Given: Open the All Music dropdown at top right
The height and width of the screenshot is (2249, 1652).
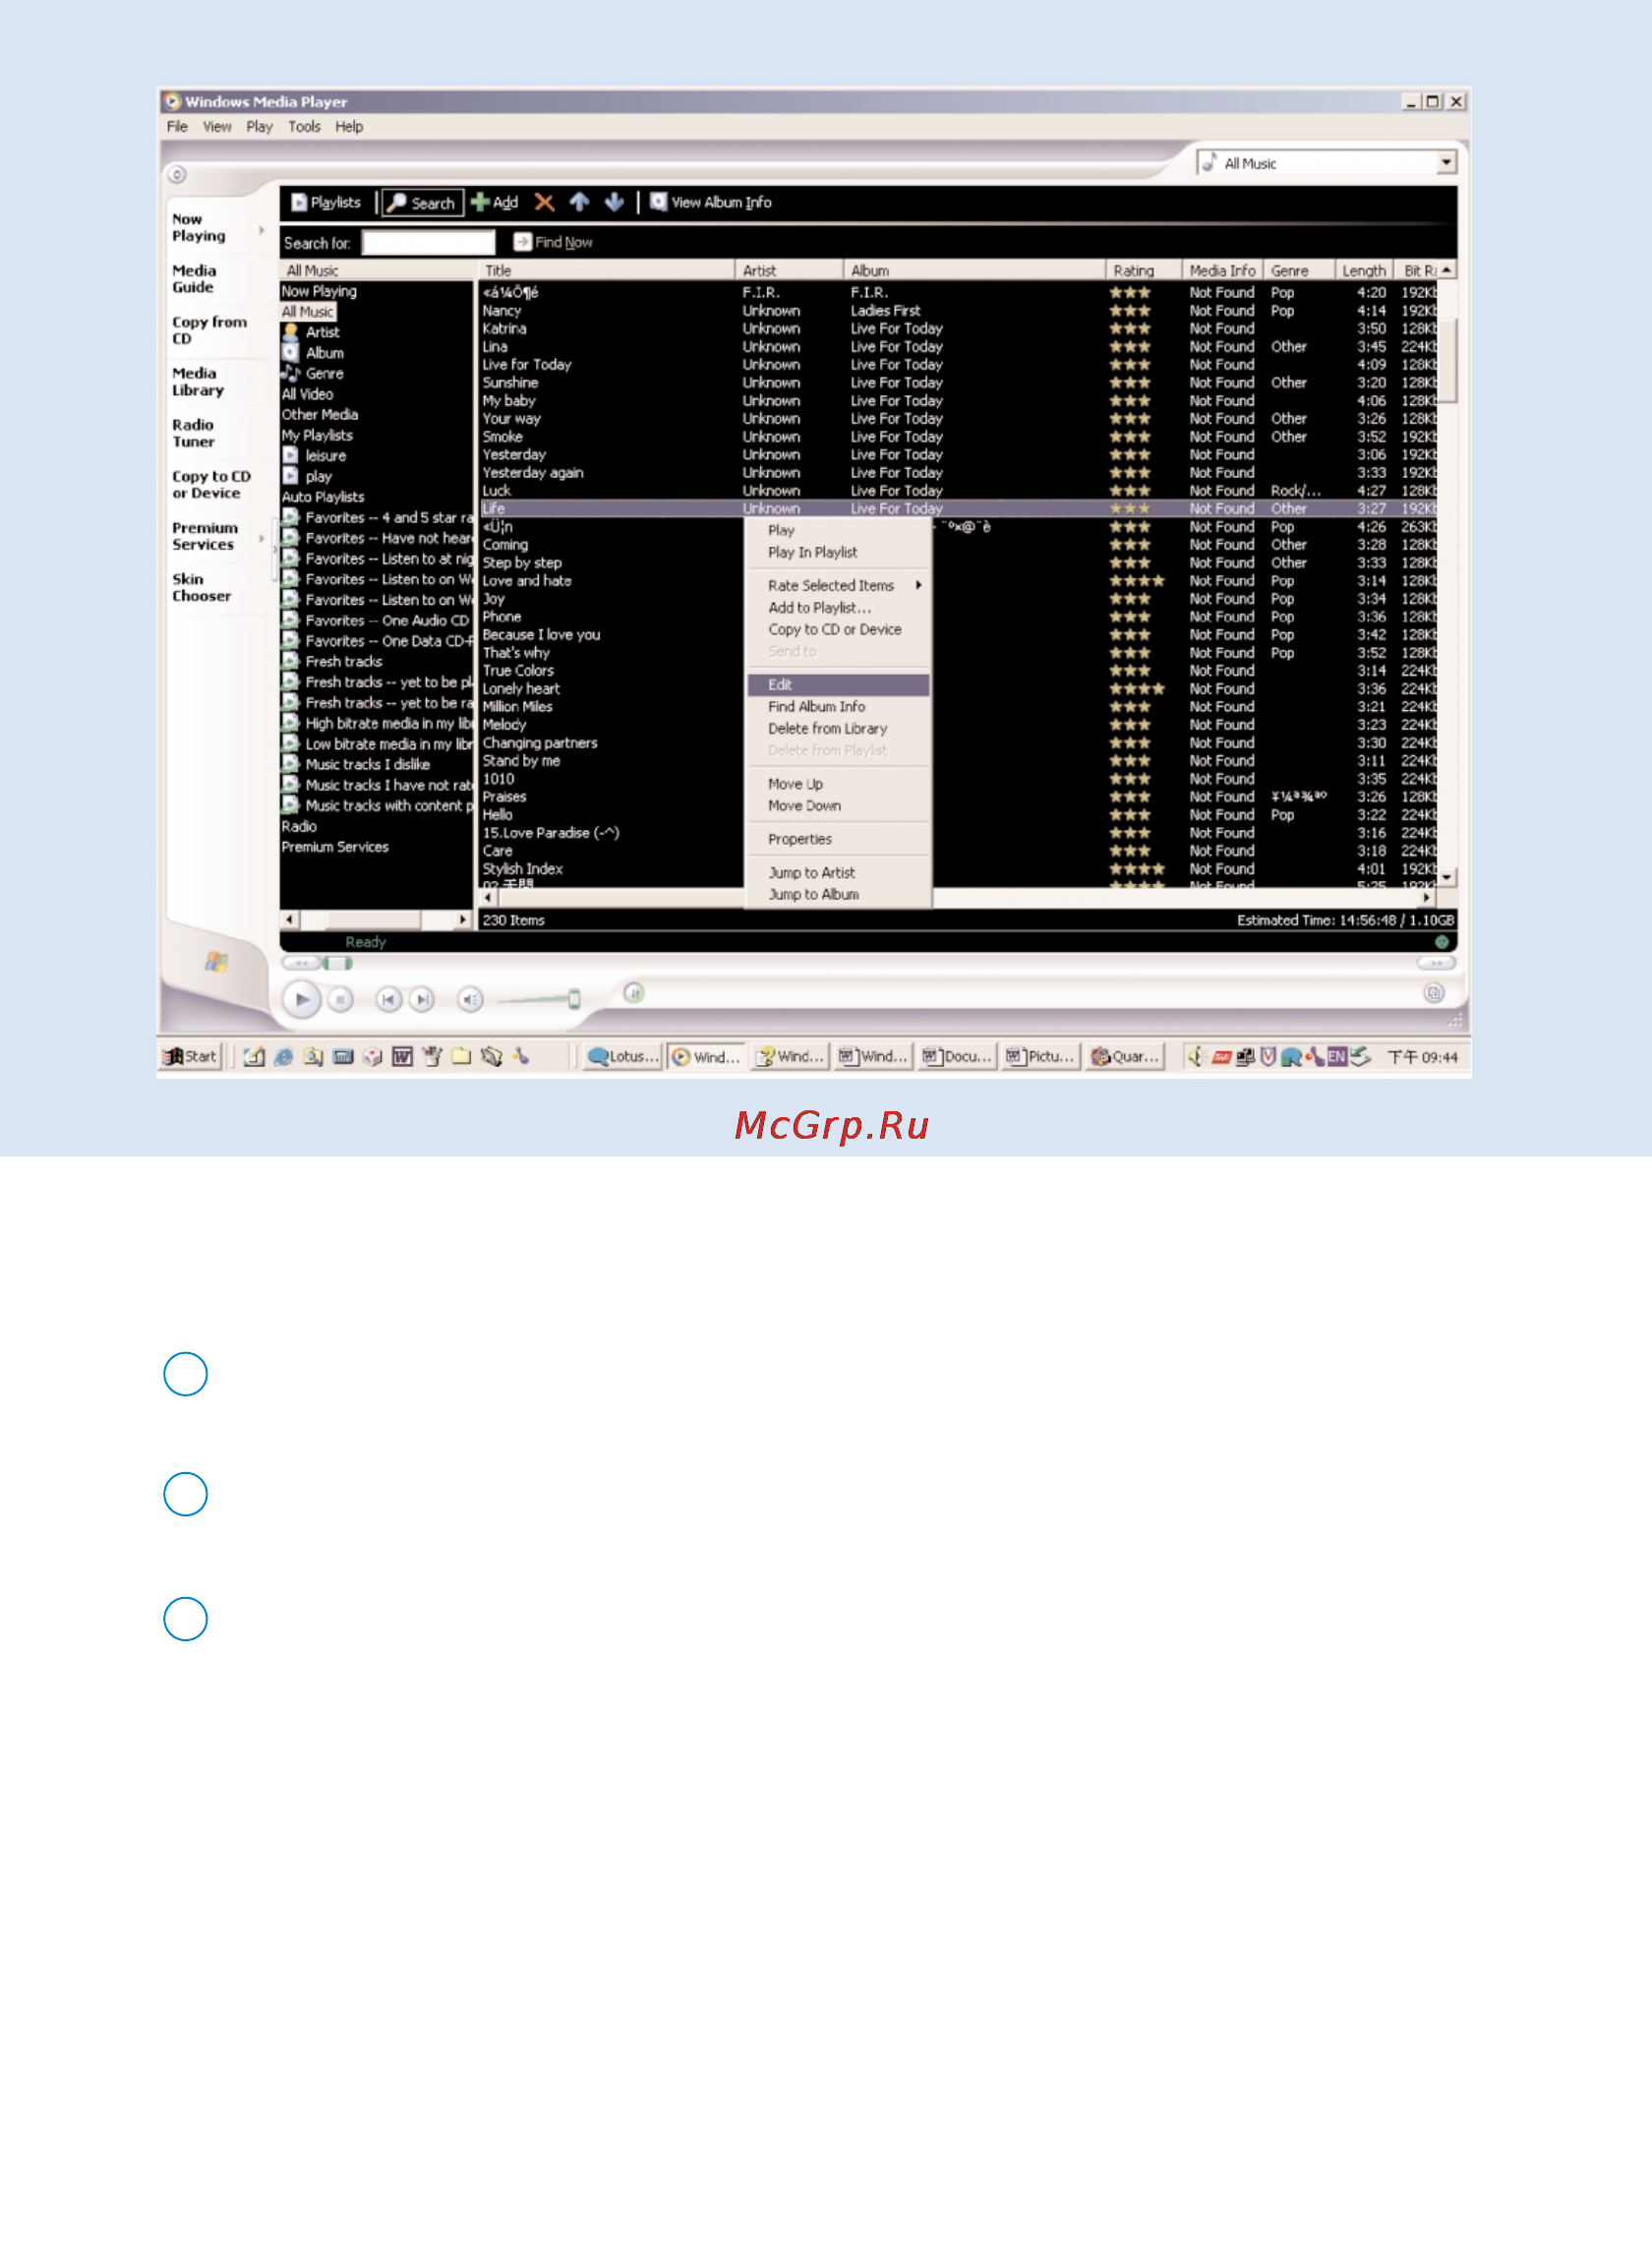Looking at the screenshot, I should tap(1446, 162).
